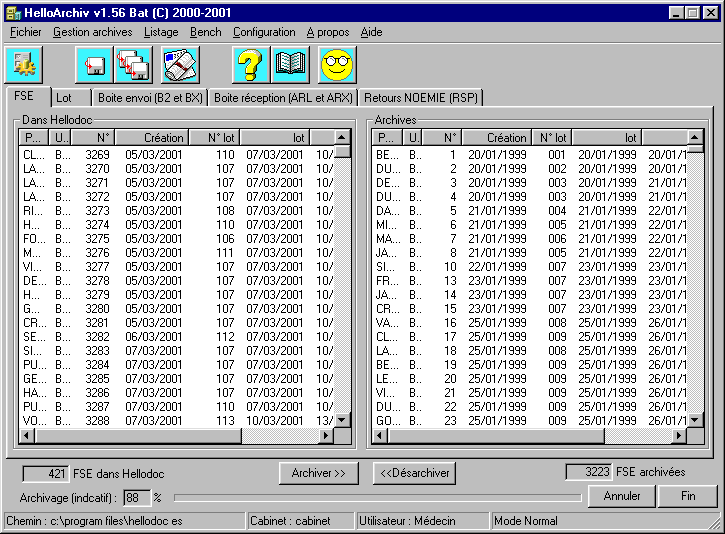Select Archives row number 10 created 22/01/1999
725x534 pixels.
point(530,267)
